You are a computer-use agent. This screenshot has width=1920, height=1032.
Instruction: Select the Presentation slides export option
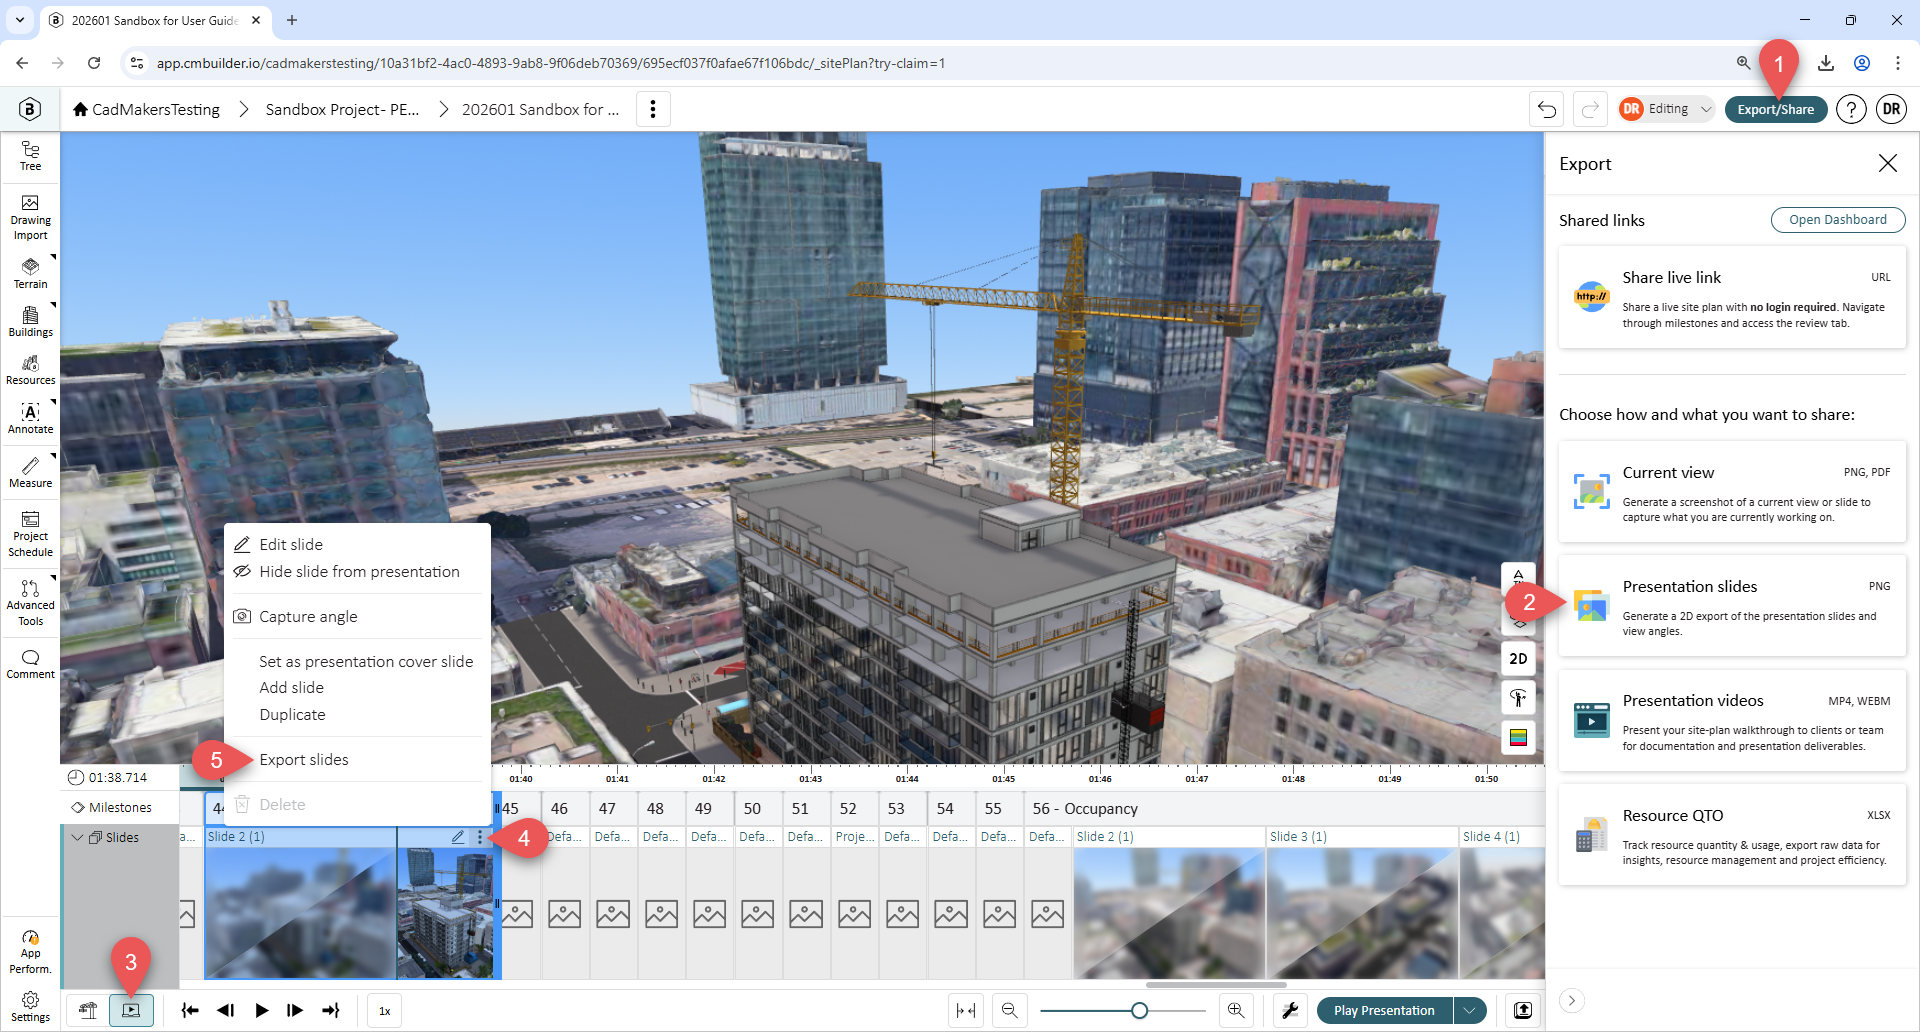1732,606
